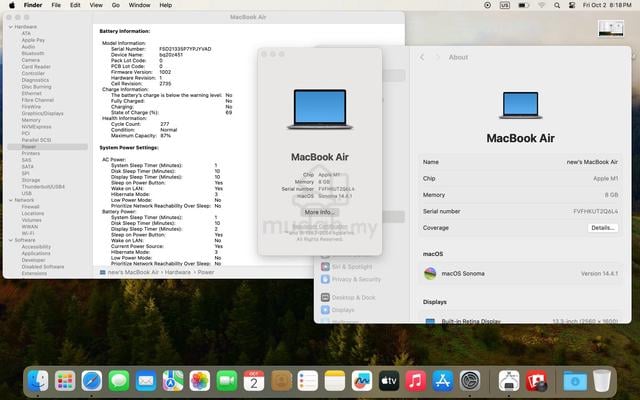
Task: Open the Downloads folder in the Dock
Action: coord(575,381)
